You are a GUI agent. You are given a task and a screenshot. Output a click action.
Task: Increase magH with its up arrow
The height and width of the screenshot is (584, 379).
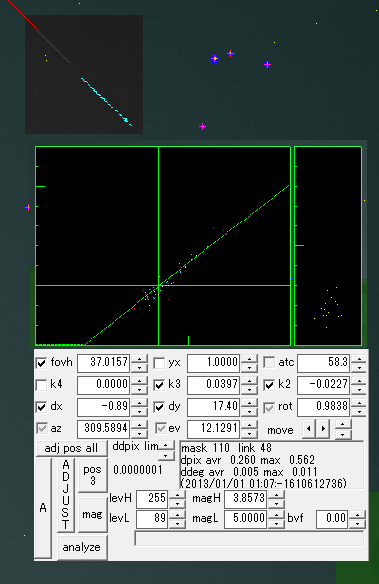pos(277,495)
